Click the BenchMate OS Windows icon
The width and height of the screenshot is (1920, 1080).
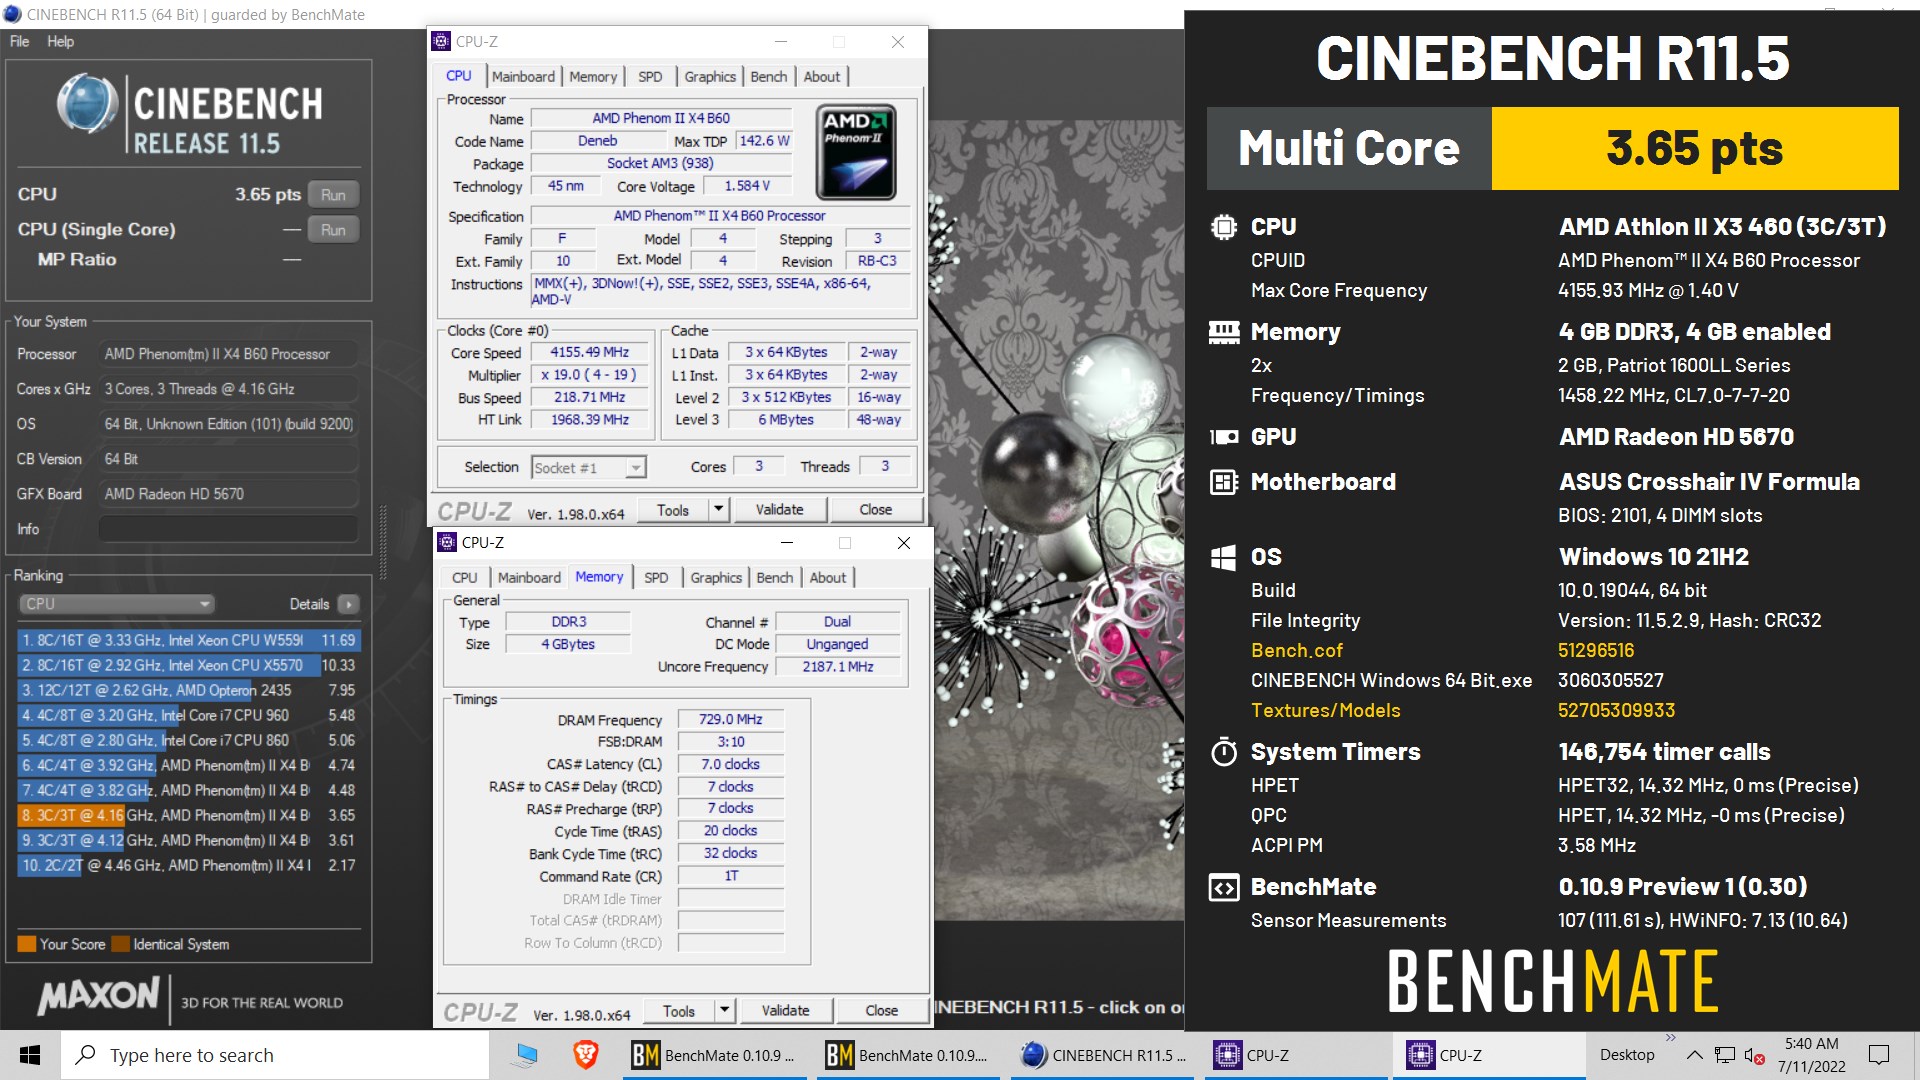click(1223, 557)
